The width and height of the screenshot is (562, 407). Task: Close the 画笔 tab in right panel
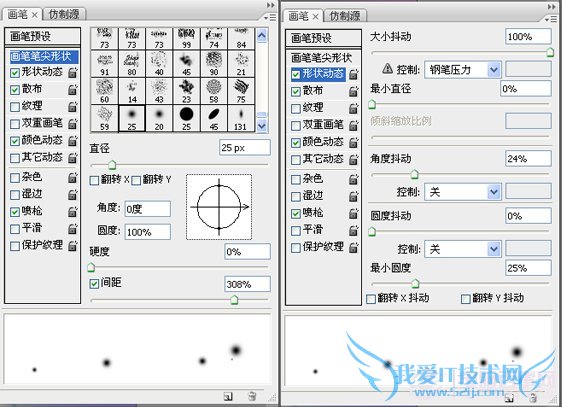(315, 16)
